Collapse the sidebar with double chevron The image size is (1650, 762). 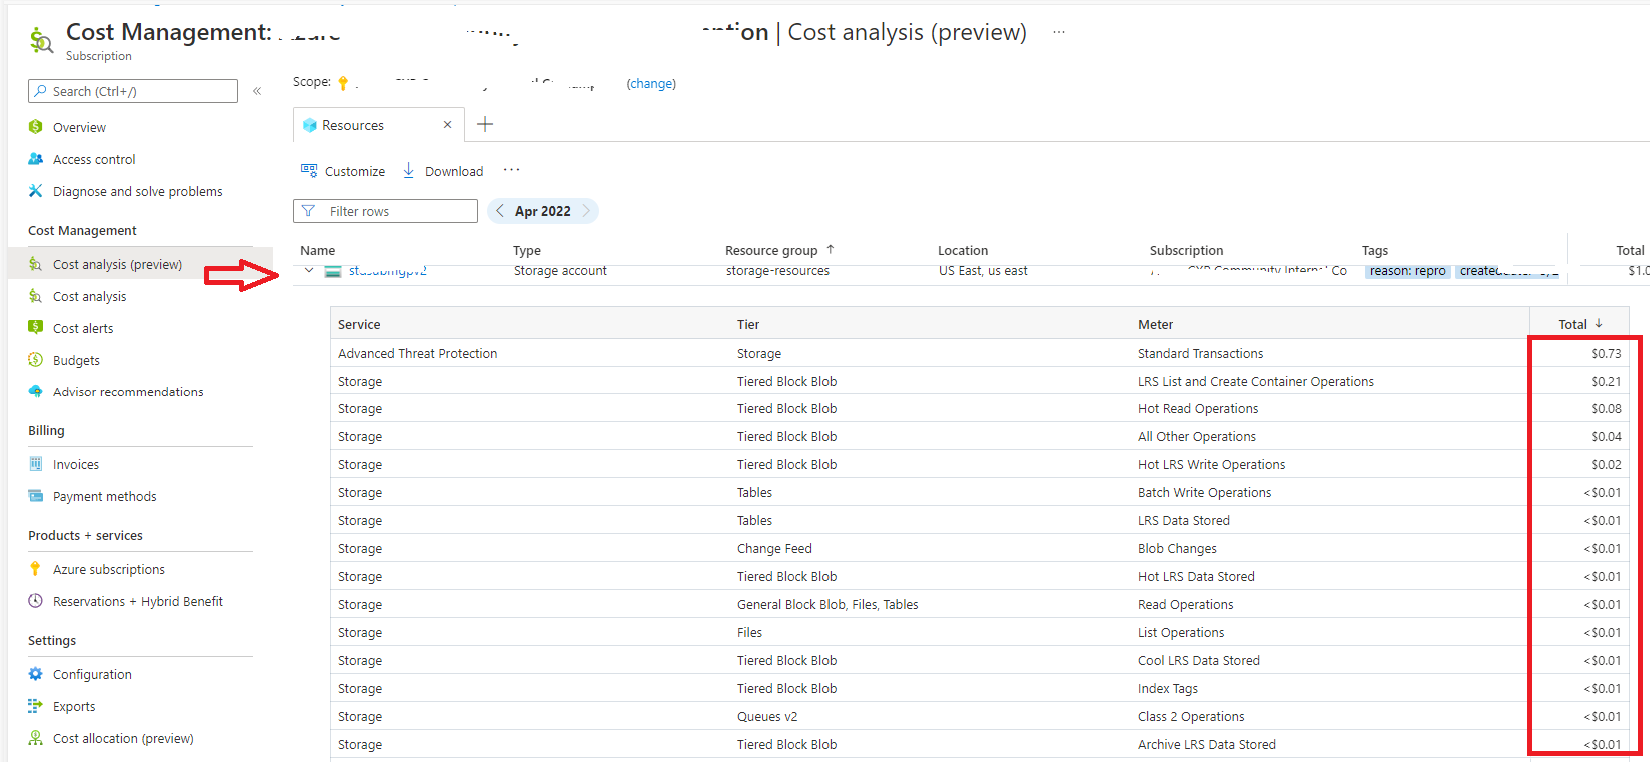coord(257,91)
